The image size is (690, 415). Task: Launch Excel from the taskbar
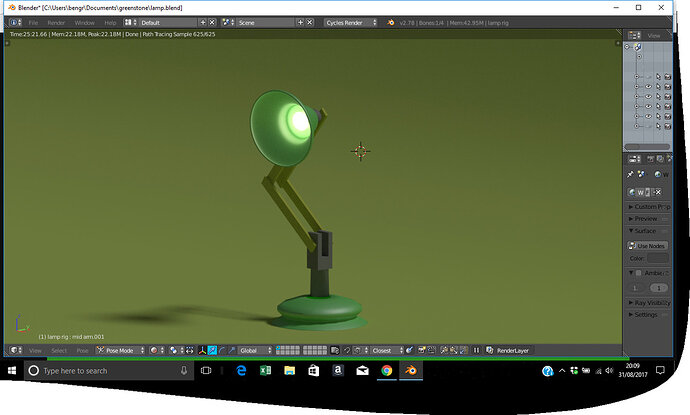point(265,371)
